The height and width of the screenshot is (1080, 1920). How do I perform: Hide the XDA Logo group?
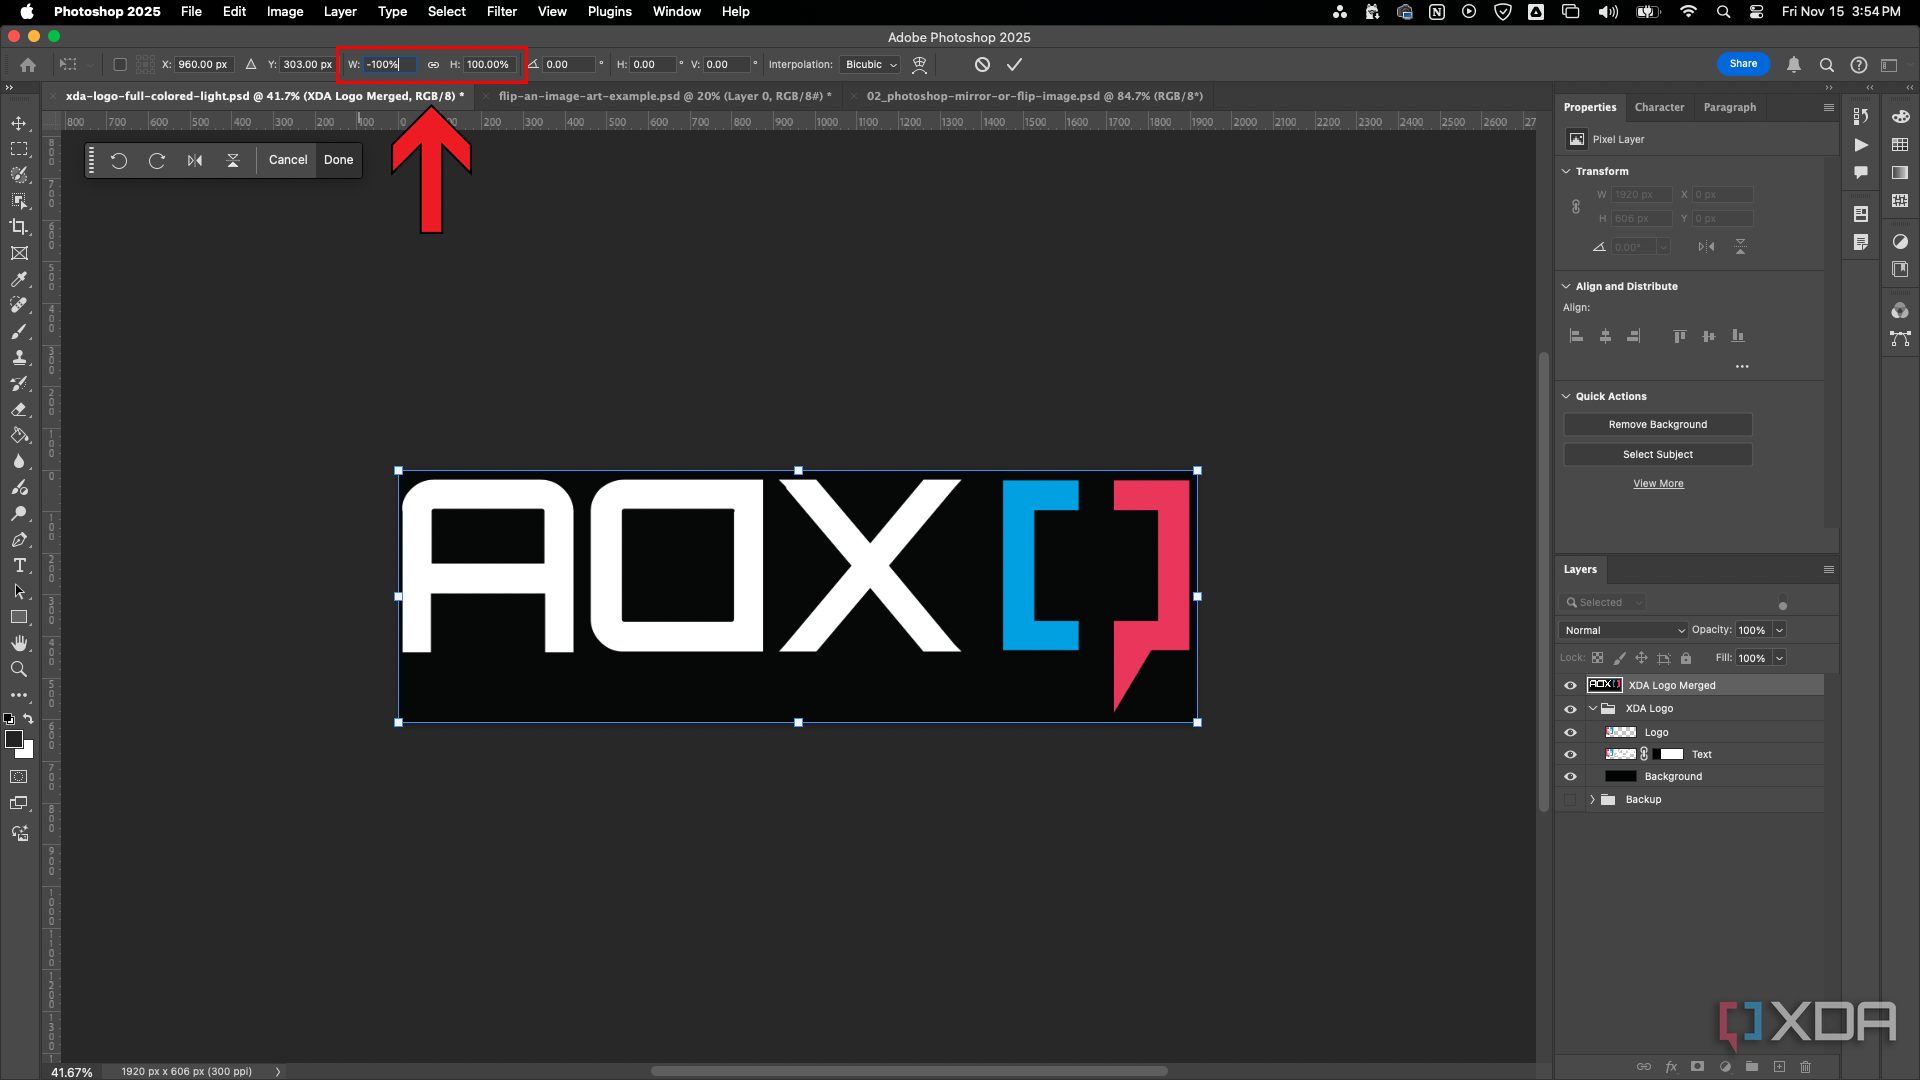point(1570,709)
